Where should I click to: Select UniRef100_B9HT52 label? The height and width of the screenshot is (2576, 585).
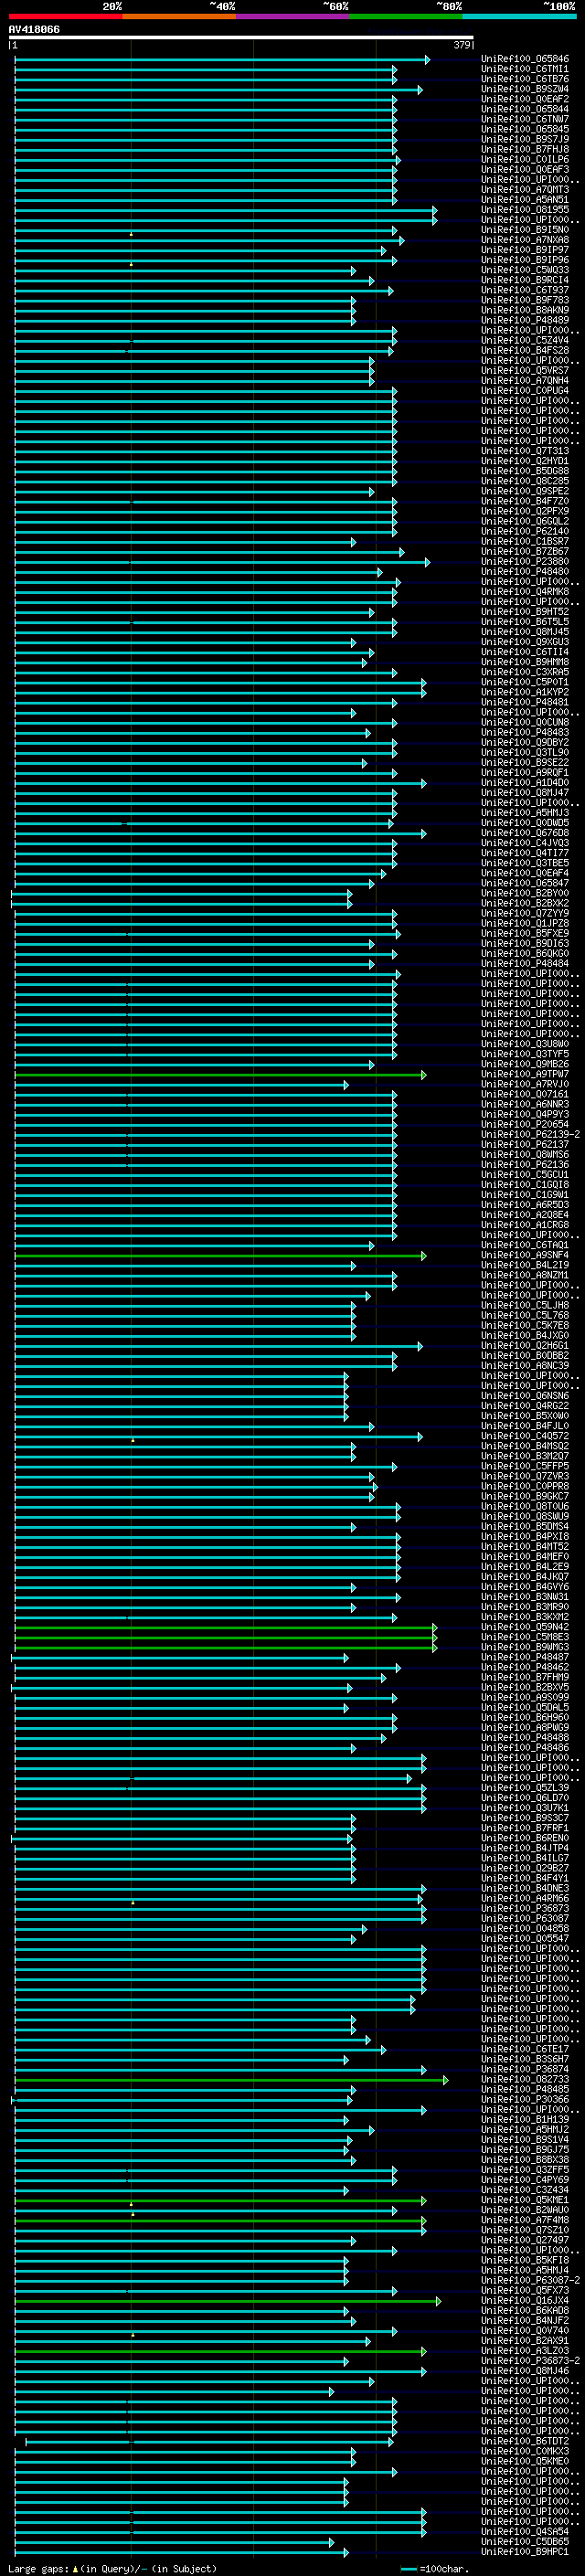coord(525,612)
